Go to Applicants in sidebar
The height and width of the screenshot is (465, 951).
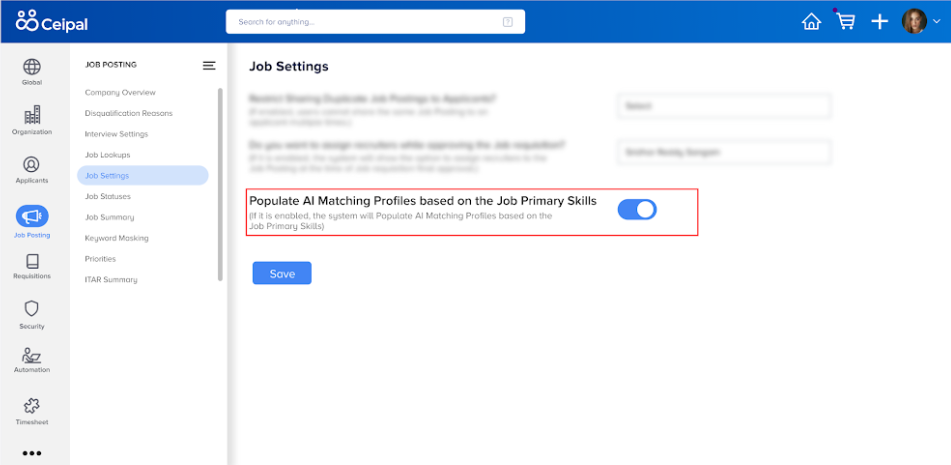tap(32, 170)
